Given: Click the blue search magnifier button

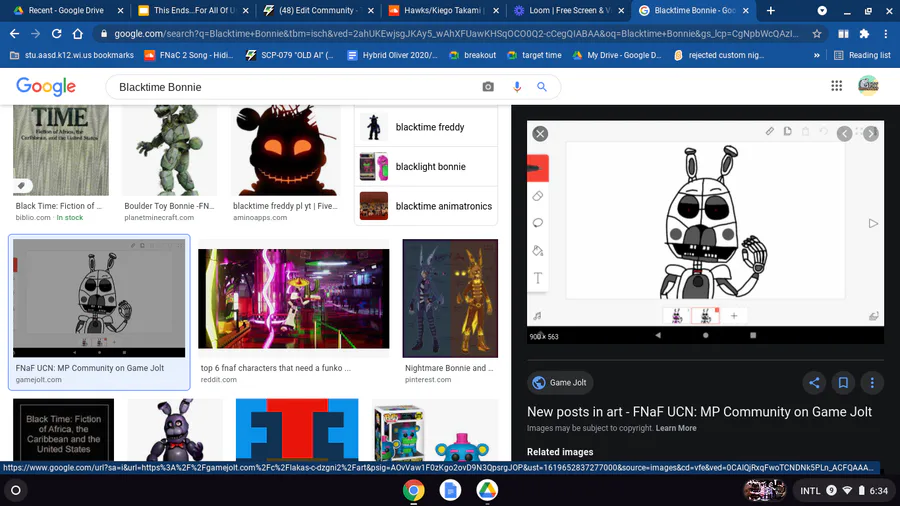Looking at the screenshot, I should [541, 87].
